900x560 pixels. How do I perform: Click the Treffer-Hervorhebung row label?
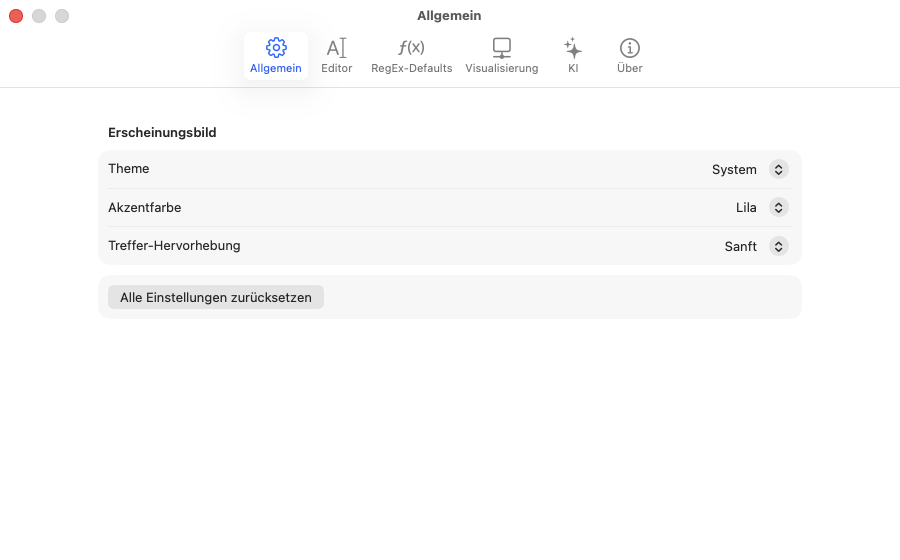tap(174, 246)
